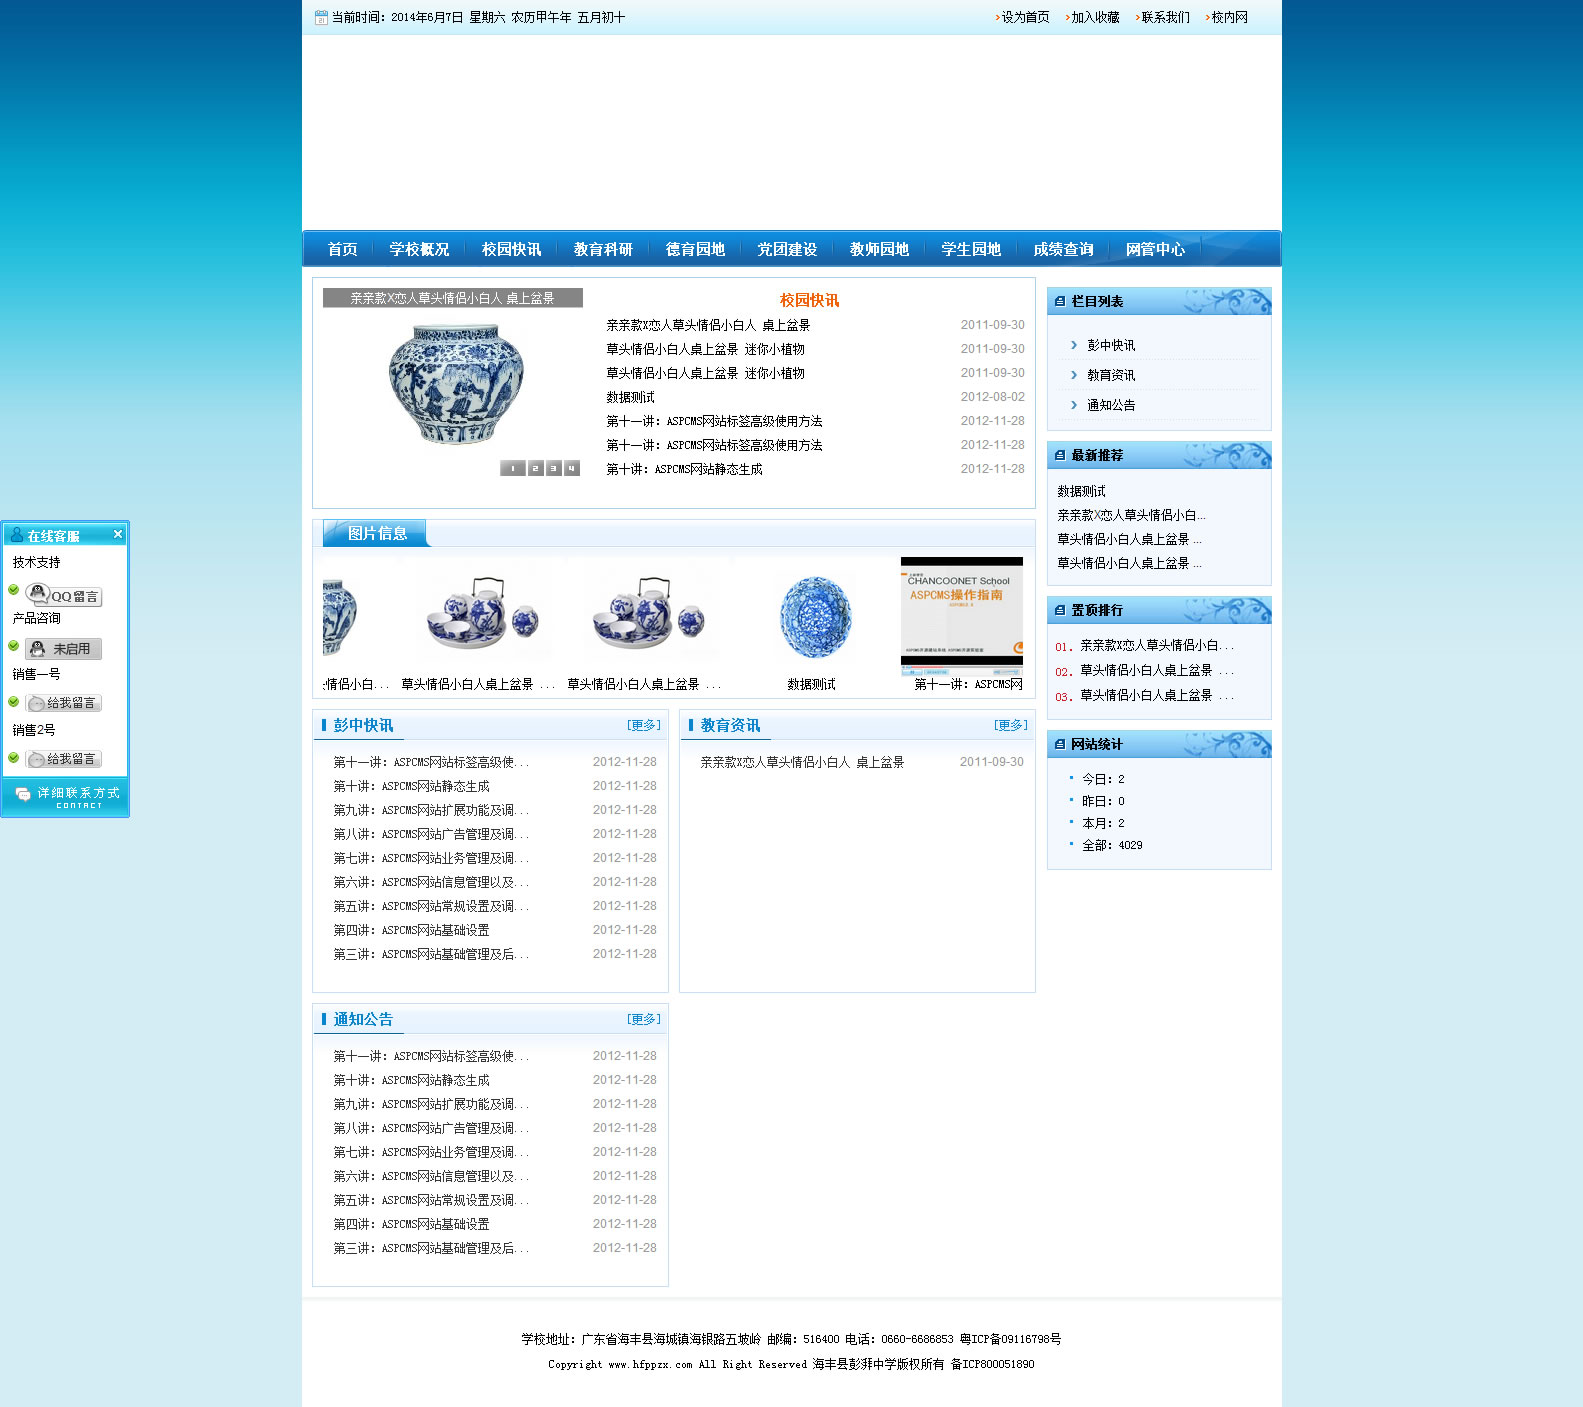Click the calendar icon beside 当前时间
Image resolution: width=1583 pixels, height=1407 pixels.
pos(321,17)
